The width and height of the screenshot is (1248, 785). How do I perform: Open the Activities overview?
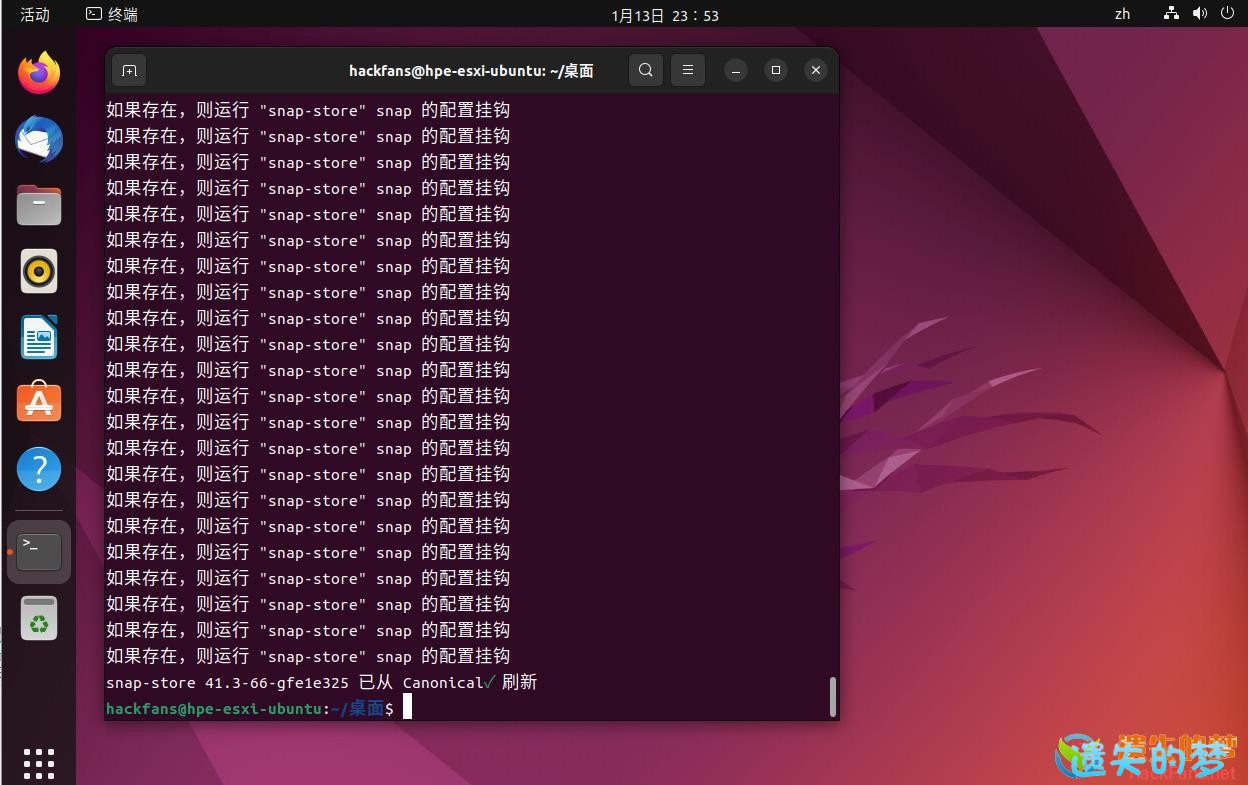pyautogui.click(x=35, y=14)
